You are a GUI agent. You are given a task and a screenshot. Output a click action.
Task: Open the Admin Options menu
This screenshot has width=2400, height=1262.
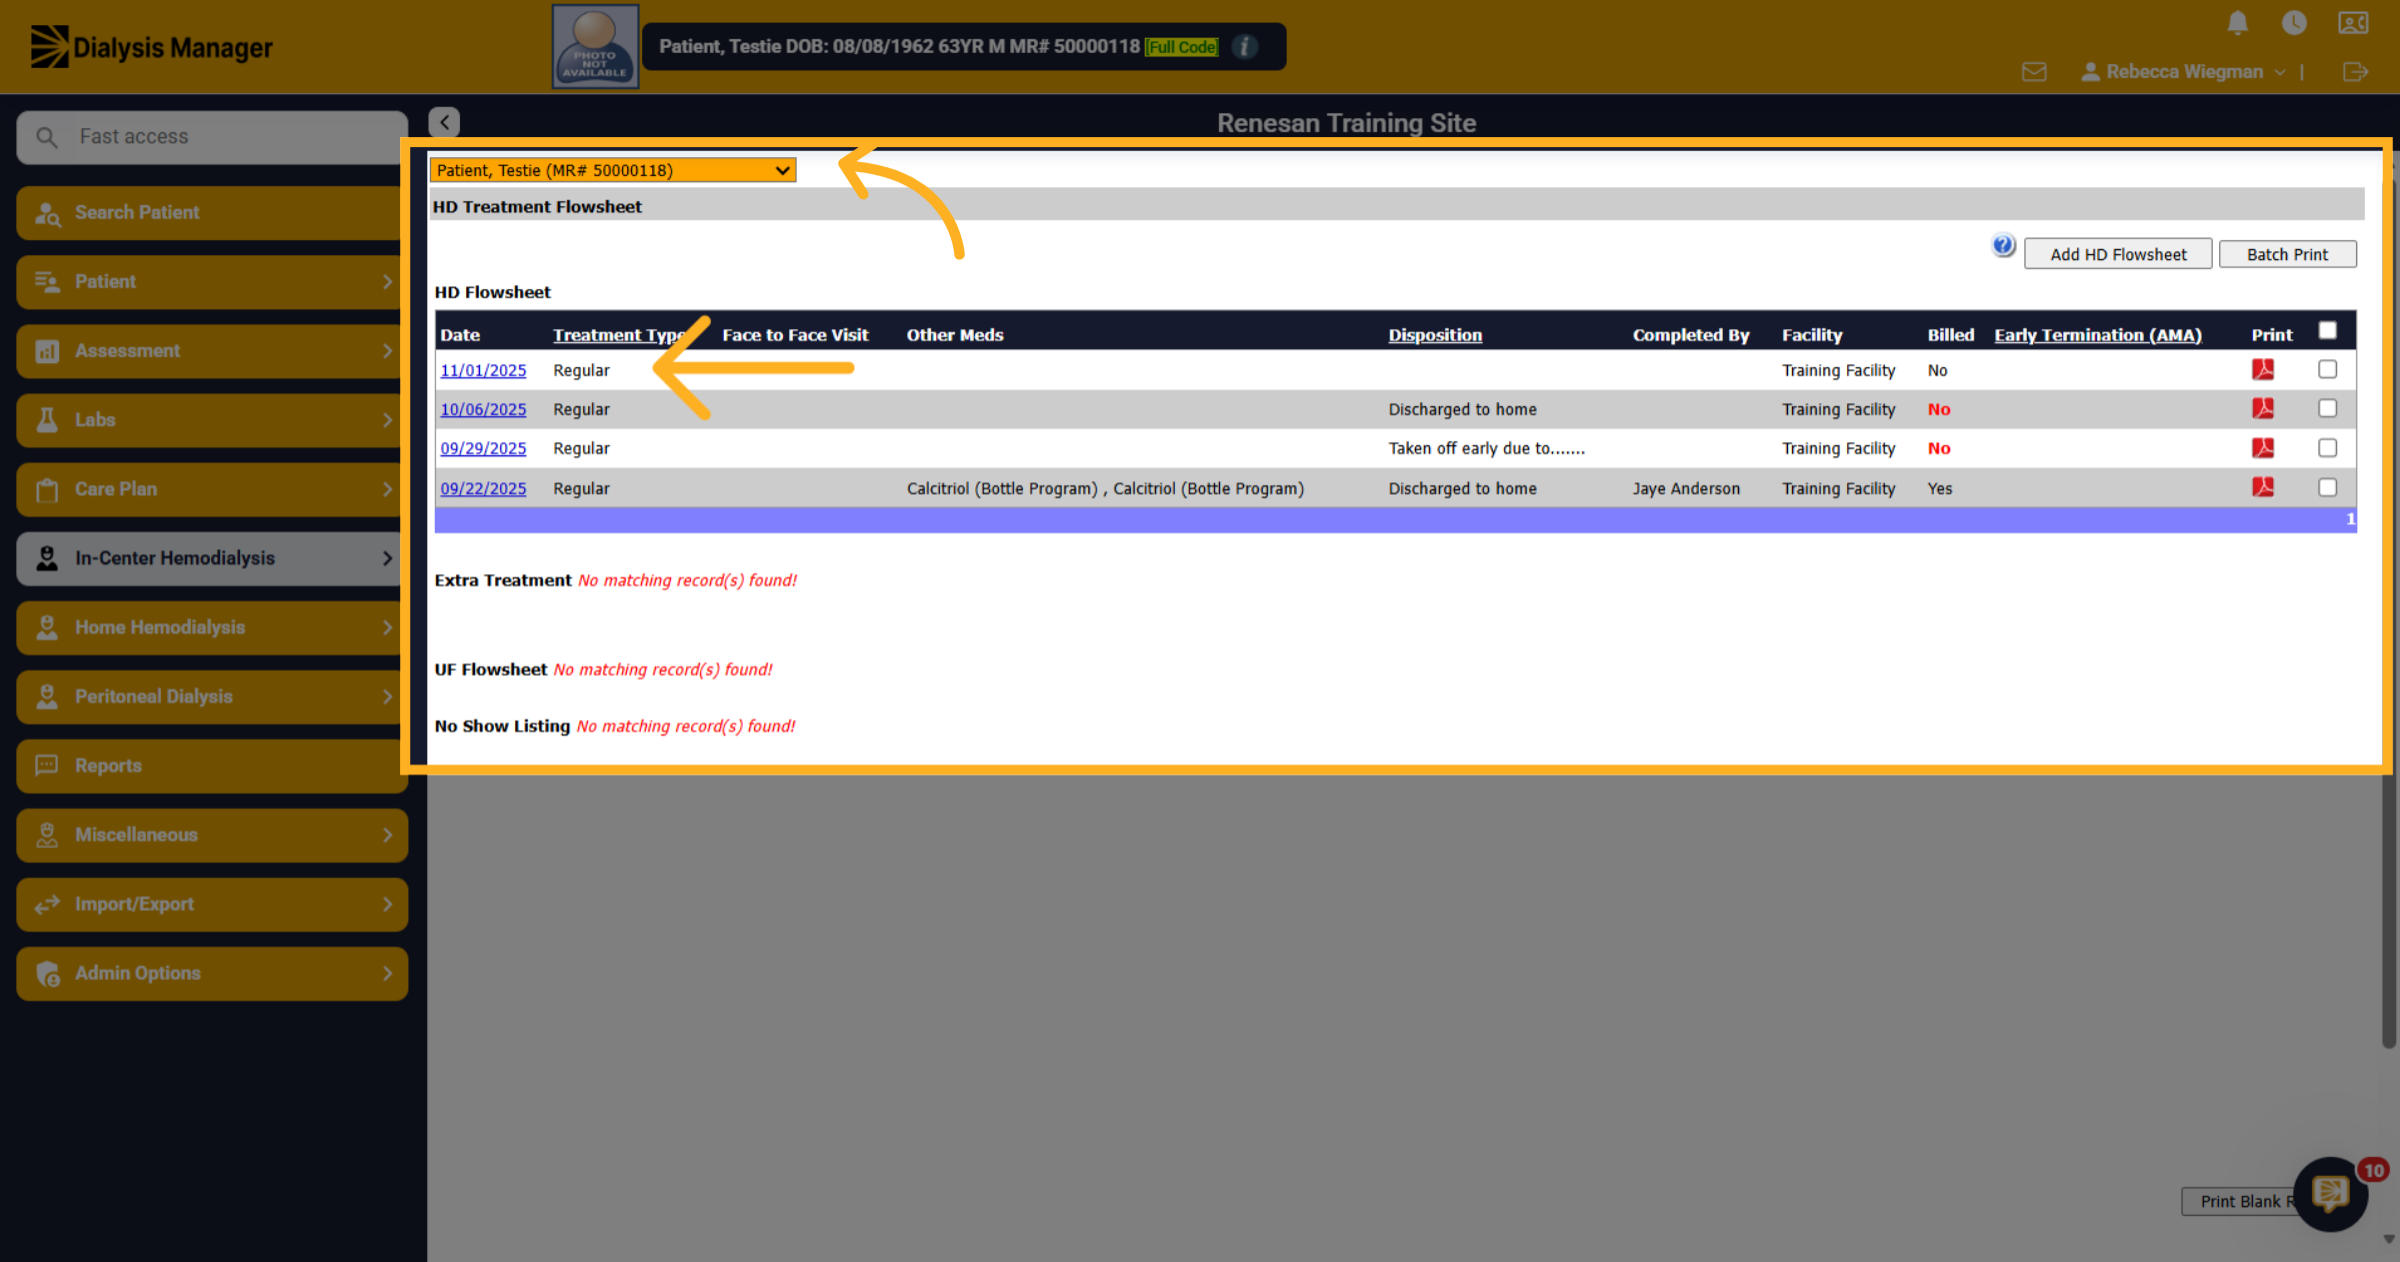(x=212, y=973)
